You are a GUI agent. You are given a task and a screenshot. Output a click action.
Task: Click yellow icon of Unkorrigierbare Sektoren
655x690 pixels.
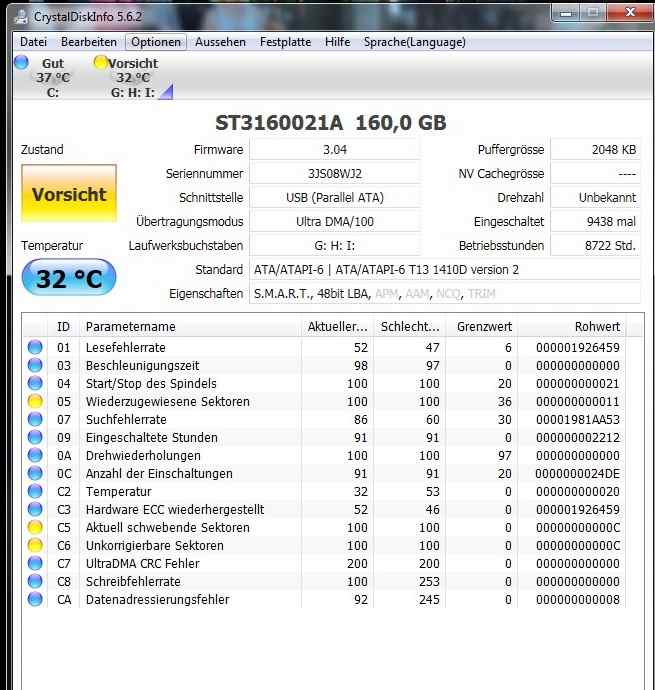click(35, 546)
